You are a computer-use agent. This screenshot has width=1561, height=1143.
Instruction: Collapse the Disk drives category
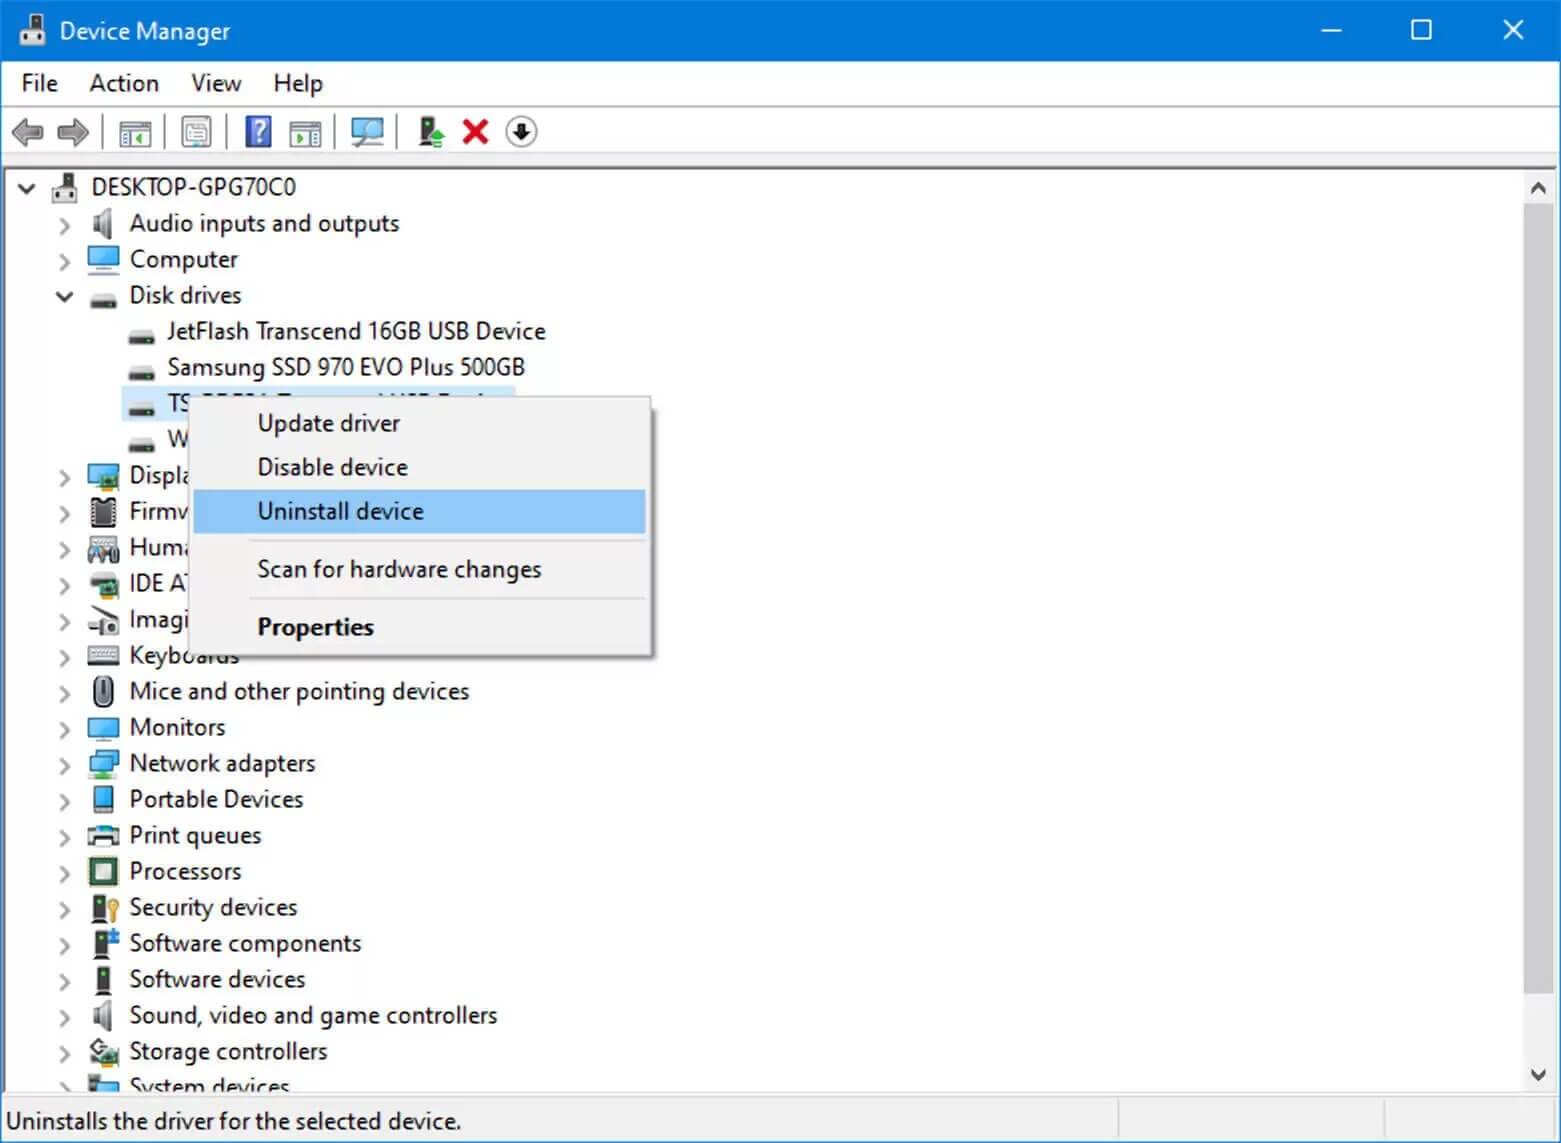click(63, 296)
